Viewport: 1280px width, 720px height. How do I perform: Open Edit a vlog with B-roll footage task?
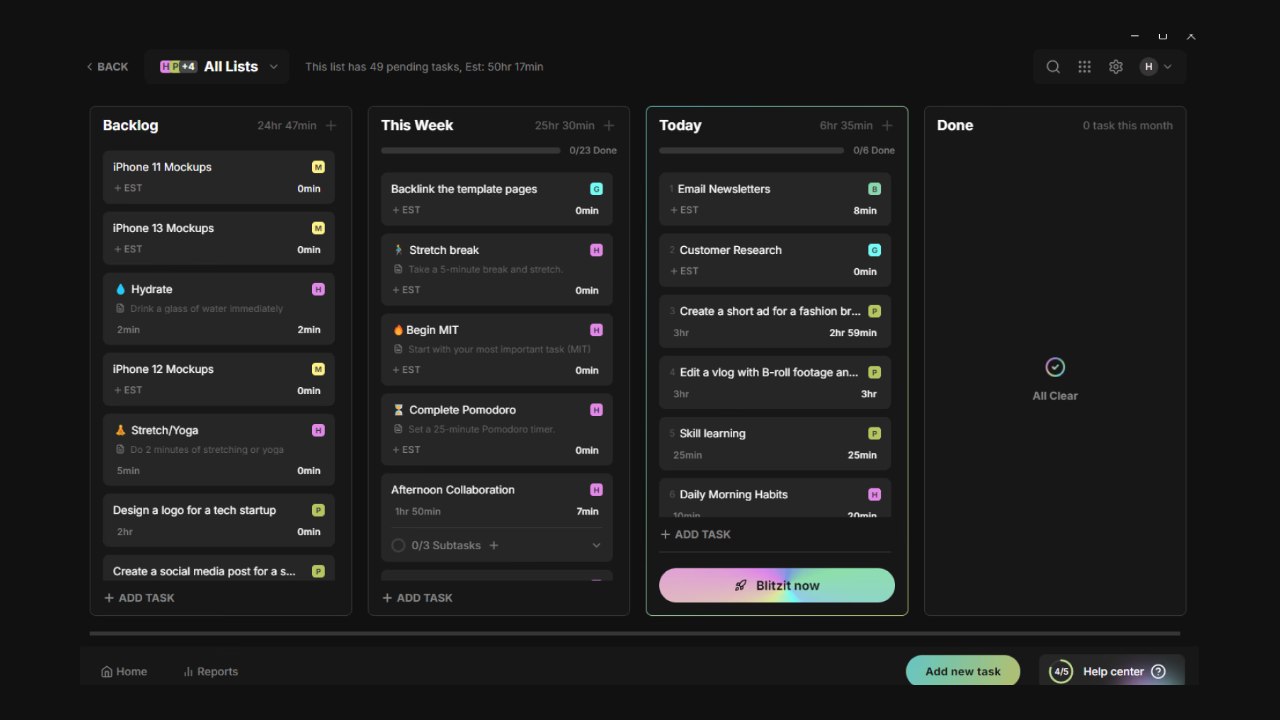[x=775, y=382]
